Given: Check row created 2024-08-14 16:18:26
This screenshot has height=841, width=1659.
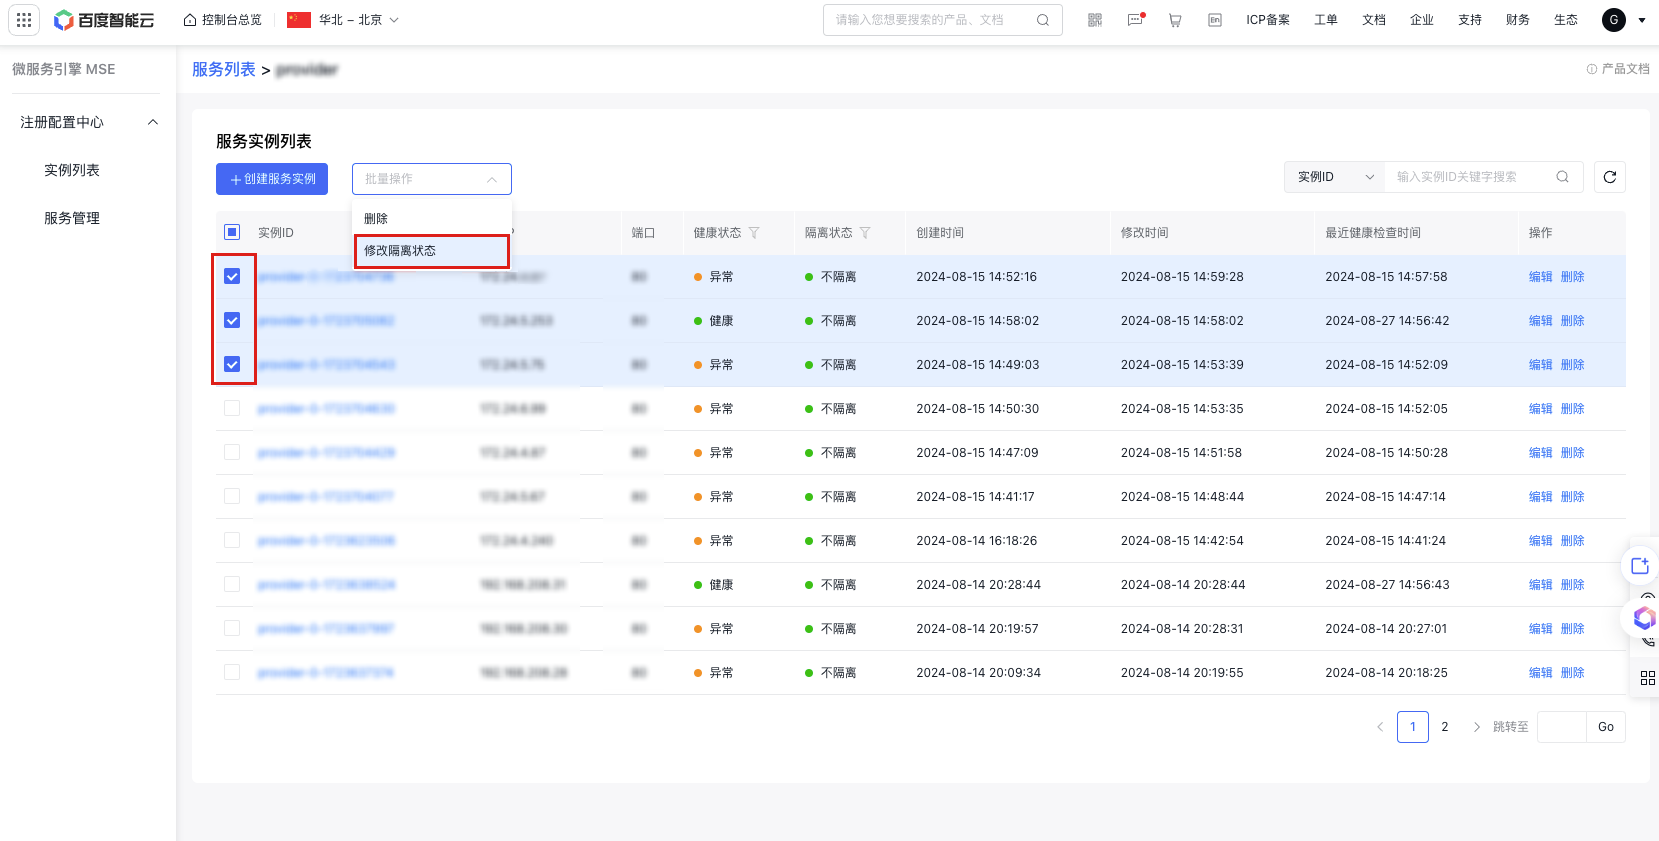Looking at the screenshot, I should pyautogui.click(x=232, y=540).
